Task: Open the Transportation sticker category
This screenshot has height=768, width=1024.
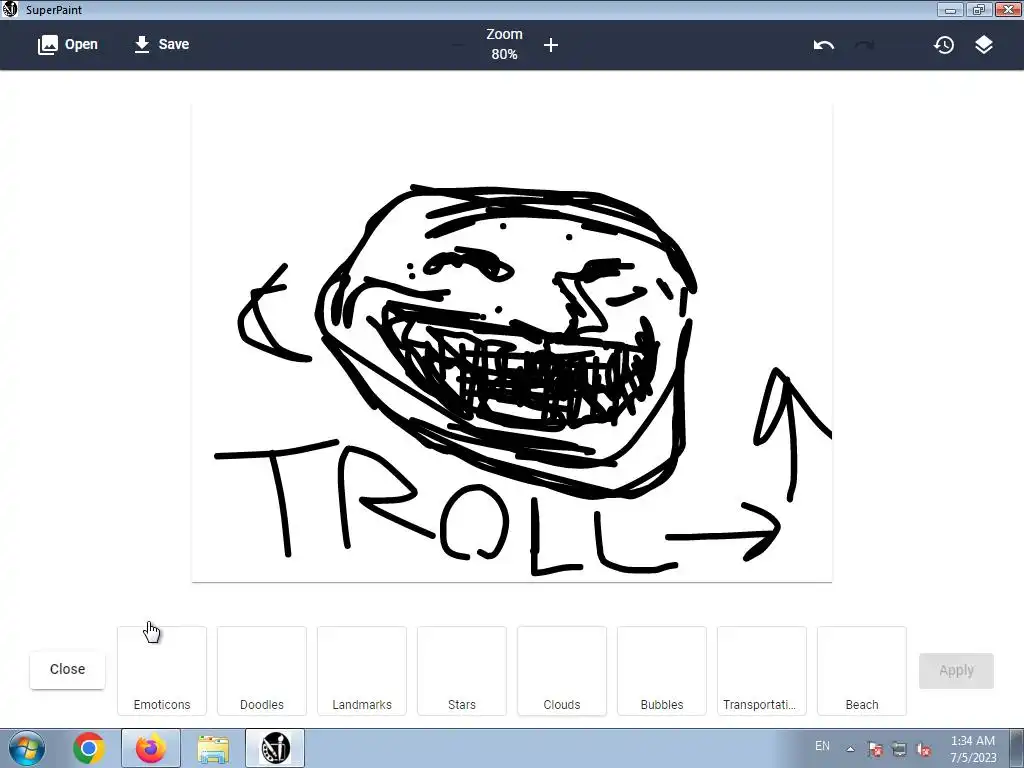Action: [761, 671]
